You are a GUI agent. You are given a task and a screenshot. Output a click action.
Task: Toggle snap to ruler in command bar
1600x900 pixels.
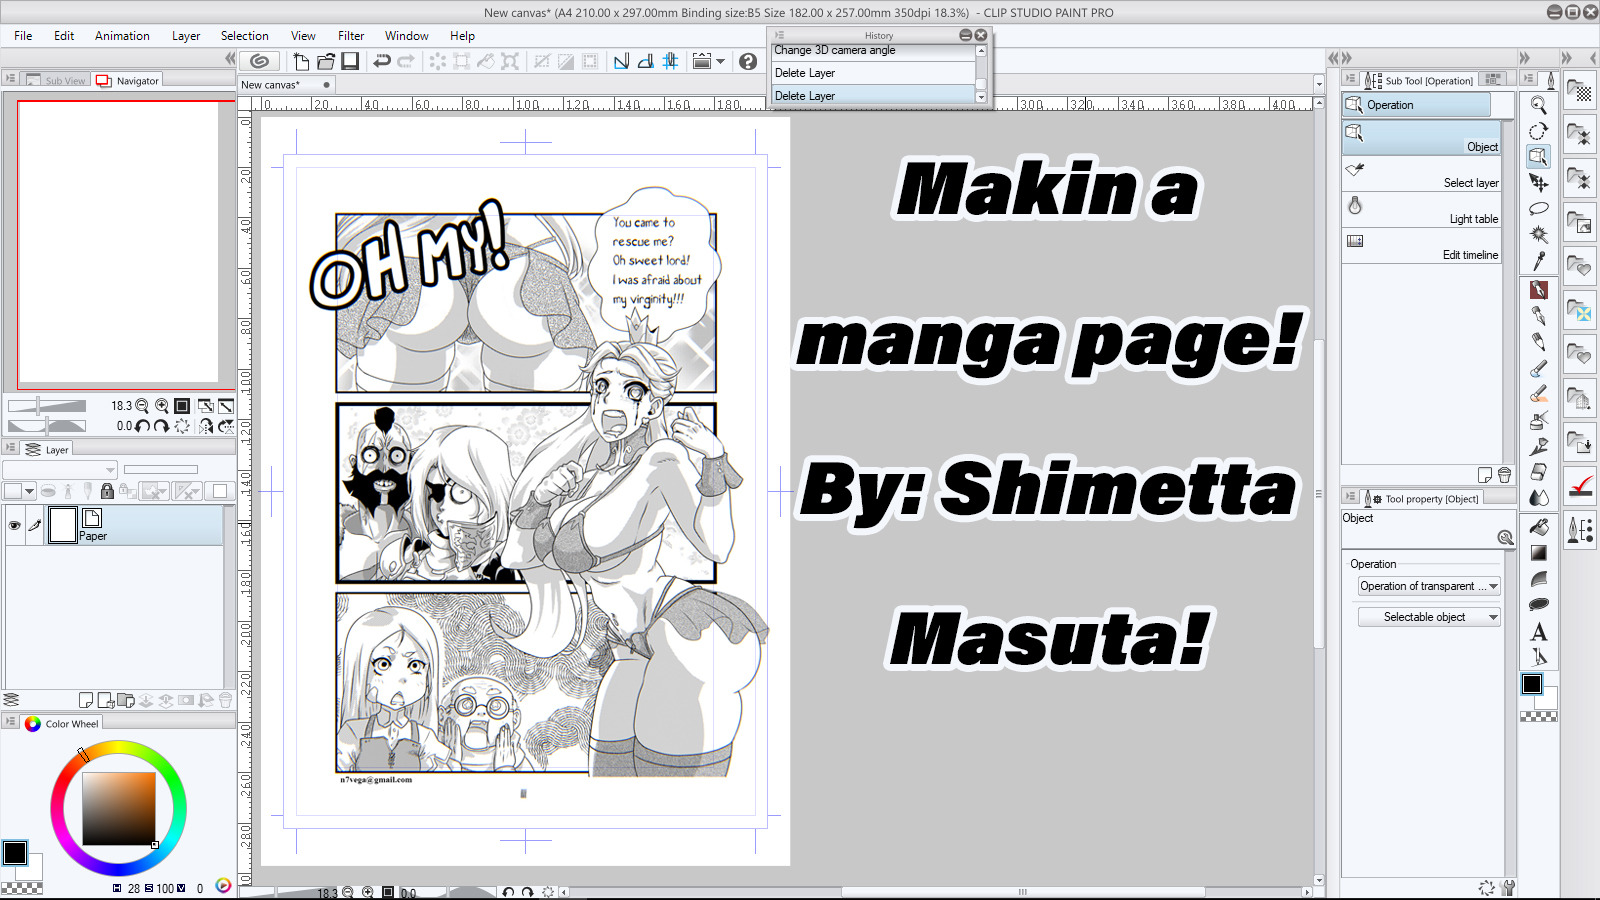(x=621, y=61)
